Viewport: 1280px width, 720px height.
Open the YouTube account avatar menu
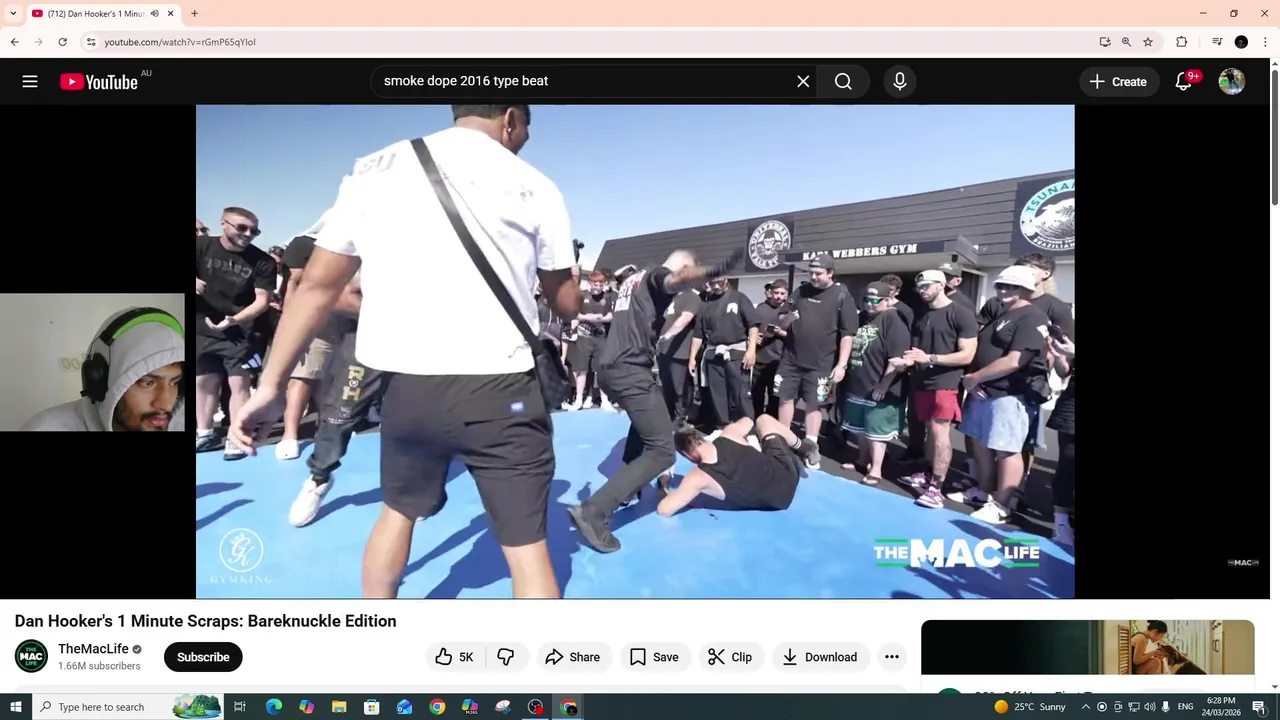point(1232,82)
